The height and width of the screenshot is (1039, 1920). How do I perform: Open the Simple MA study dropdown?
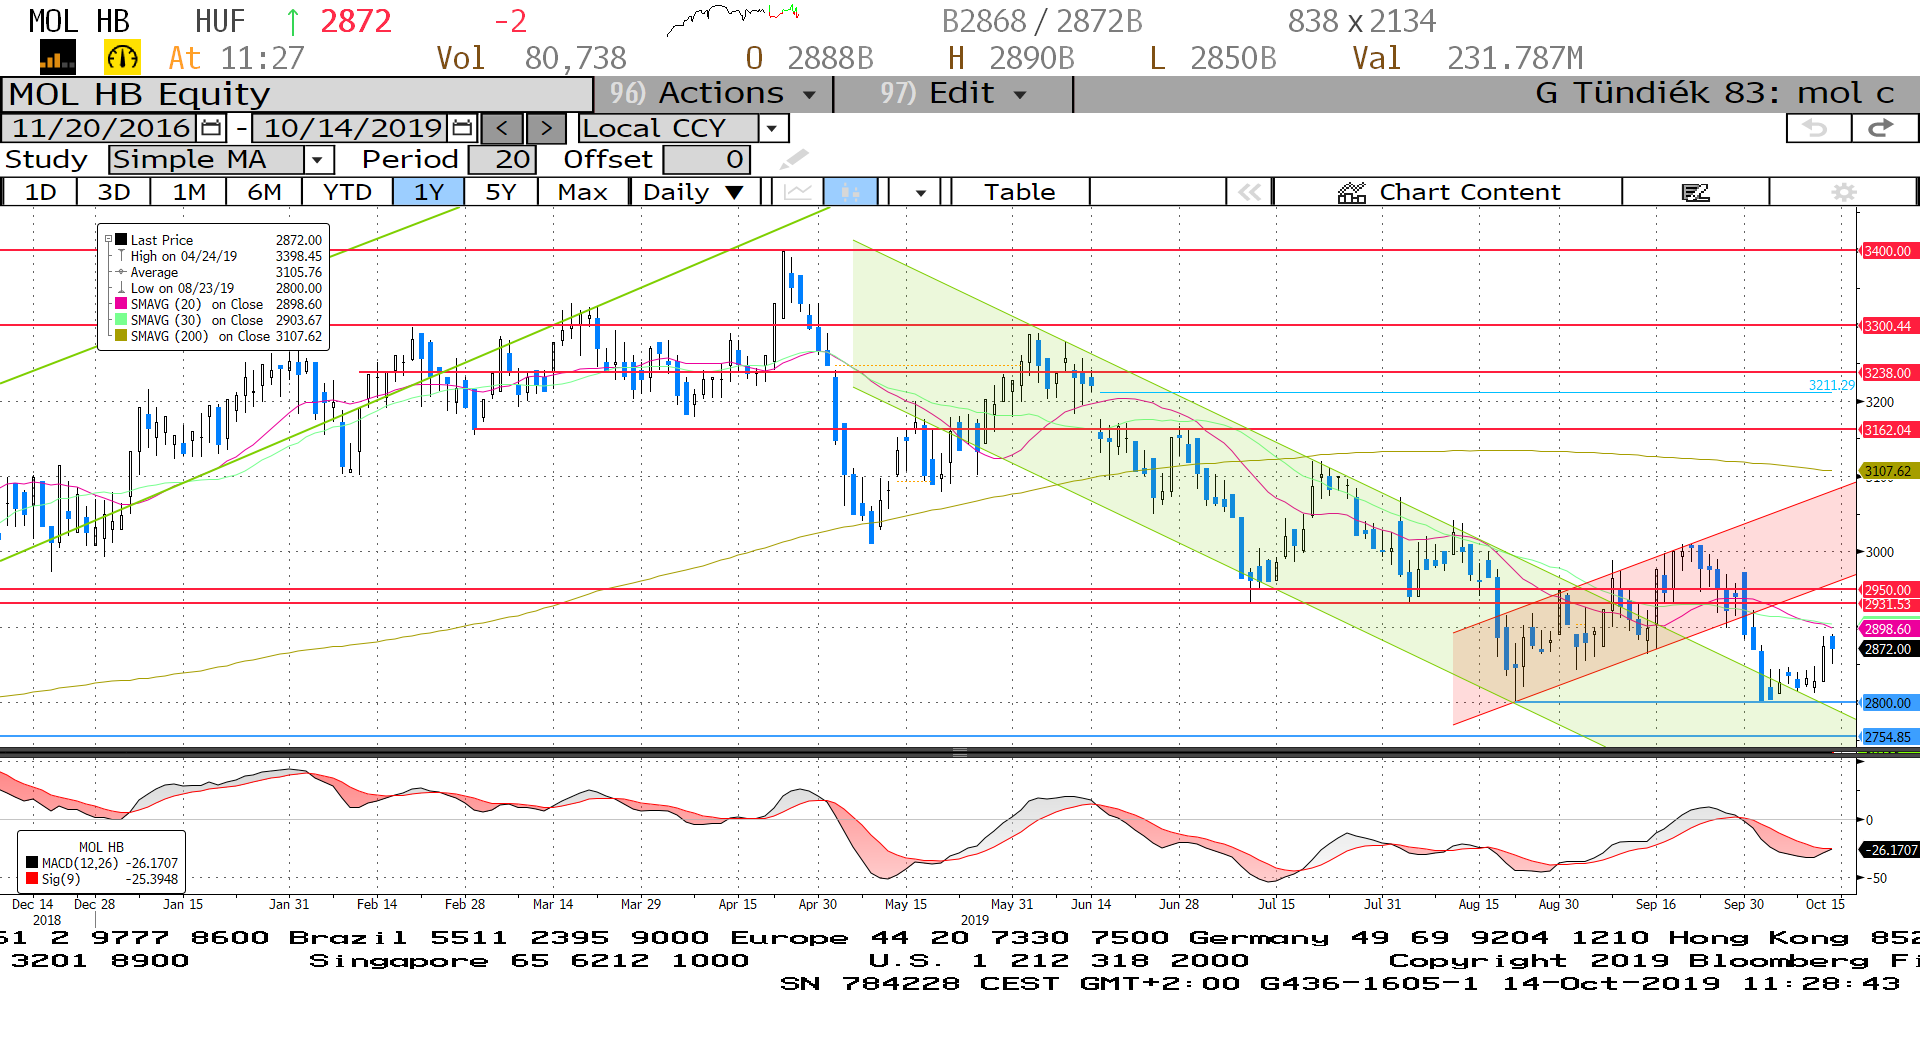click(317, 159)
